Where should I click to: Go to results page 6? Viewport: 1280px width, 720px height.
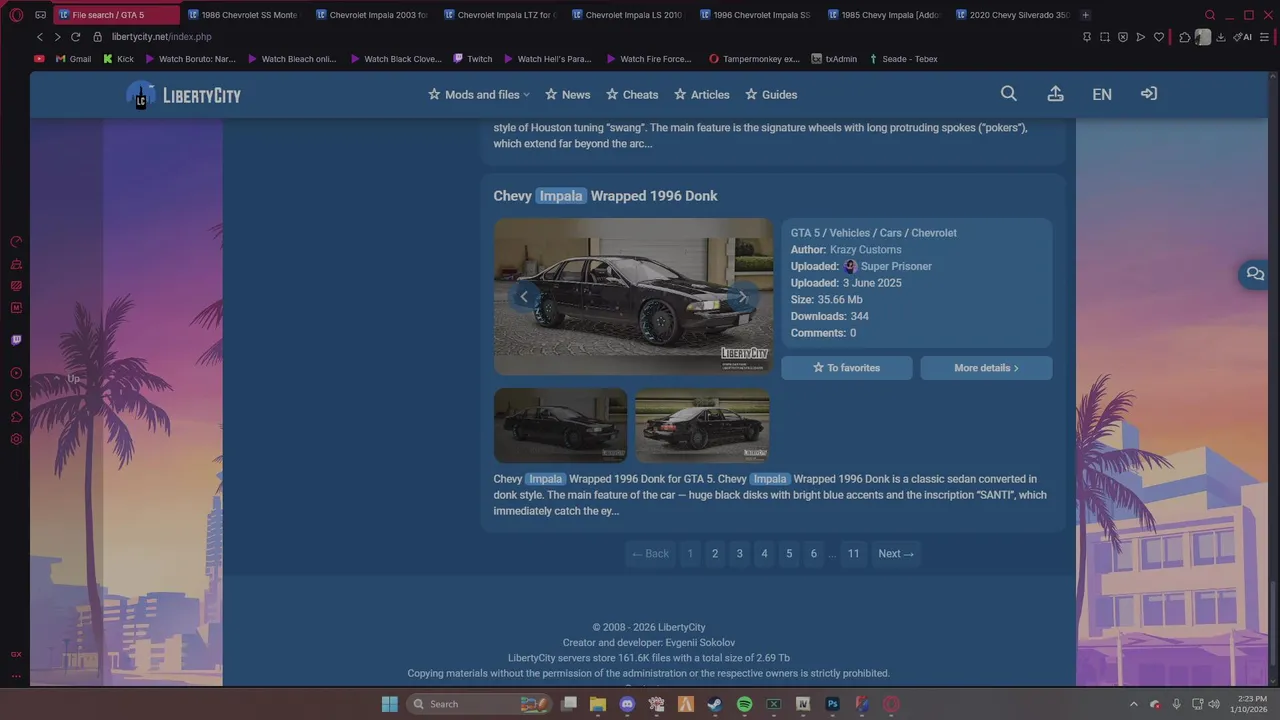[814, 554]
